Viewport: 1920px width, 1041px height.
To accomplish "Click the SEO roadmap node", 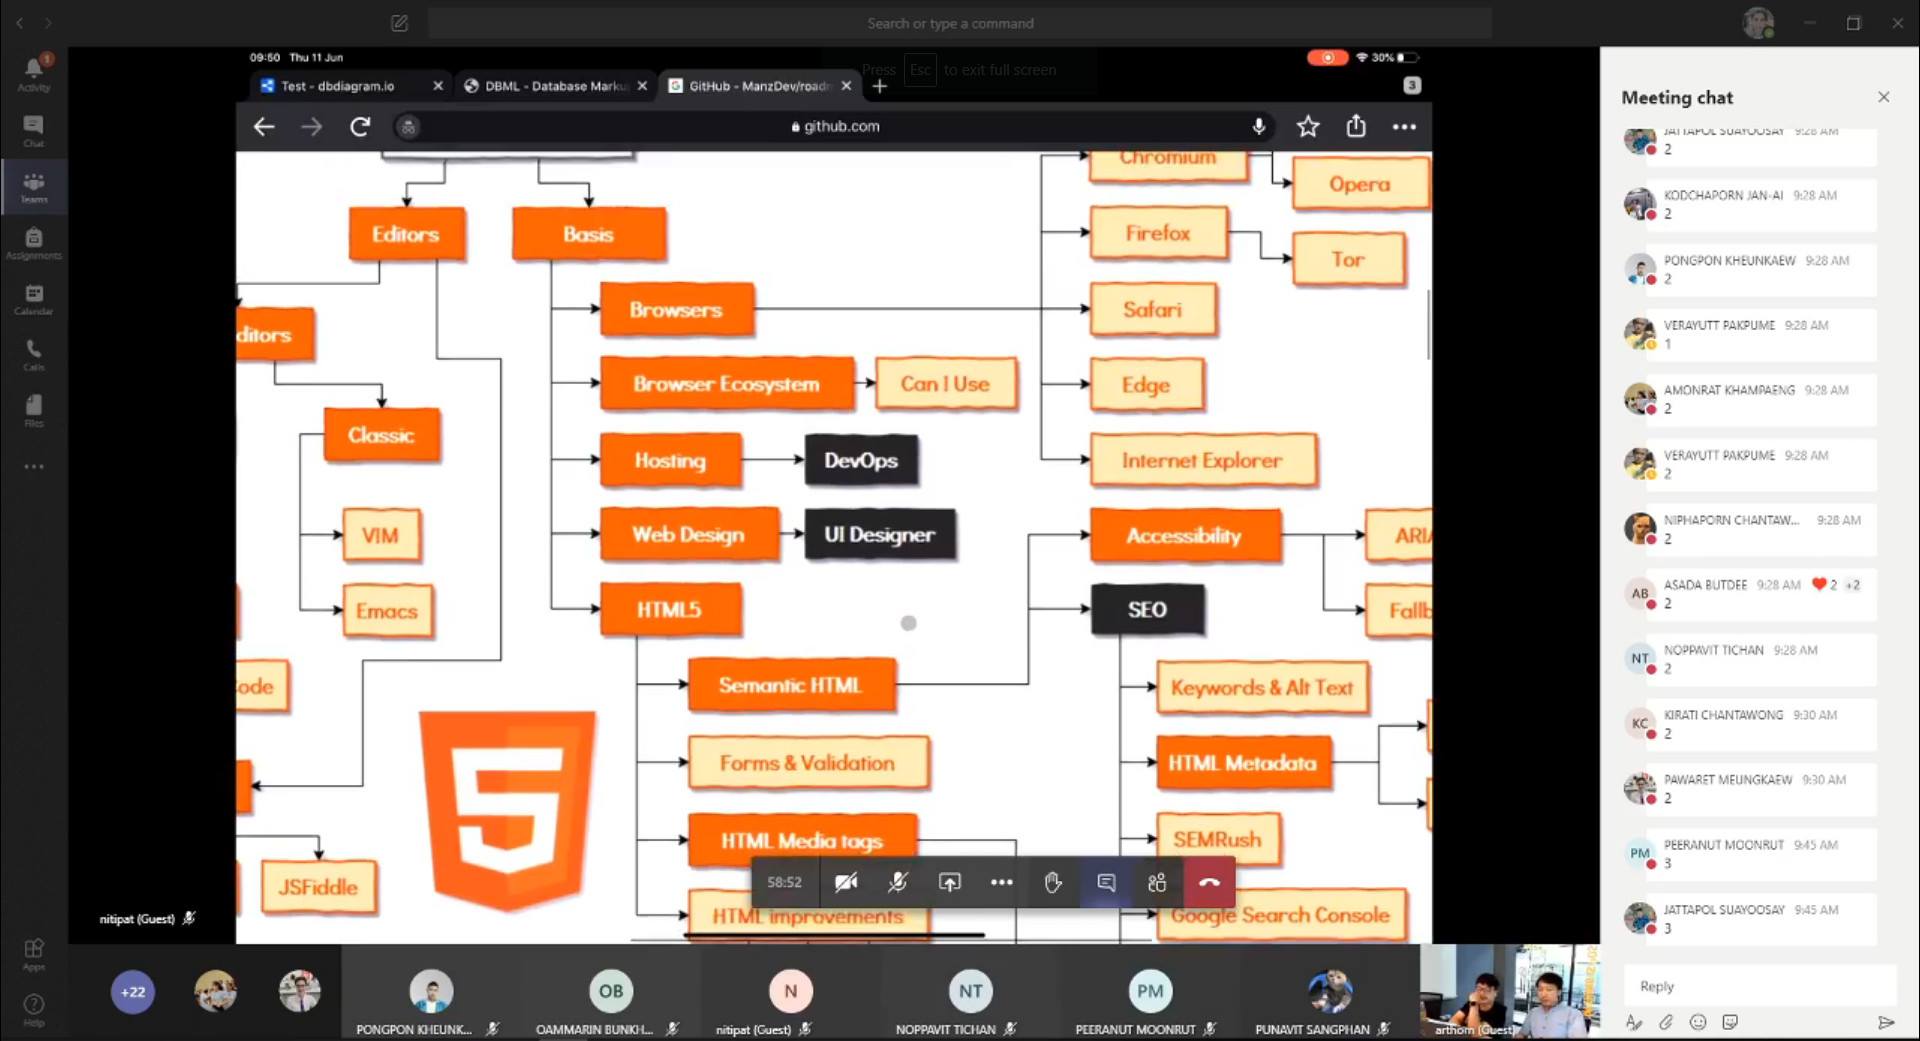I will 1147,610.
